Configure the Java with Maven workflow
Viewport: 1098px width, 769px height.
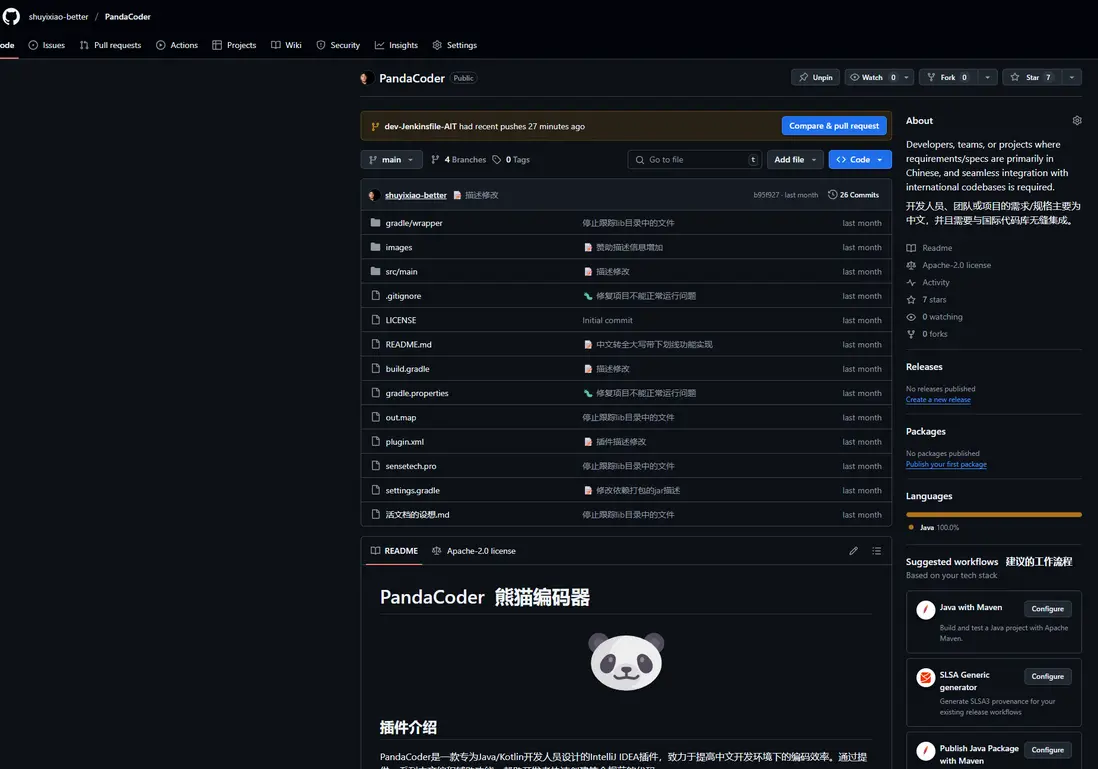tap(1048, 609)
